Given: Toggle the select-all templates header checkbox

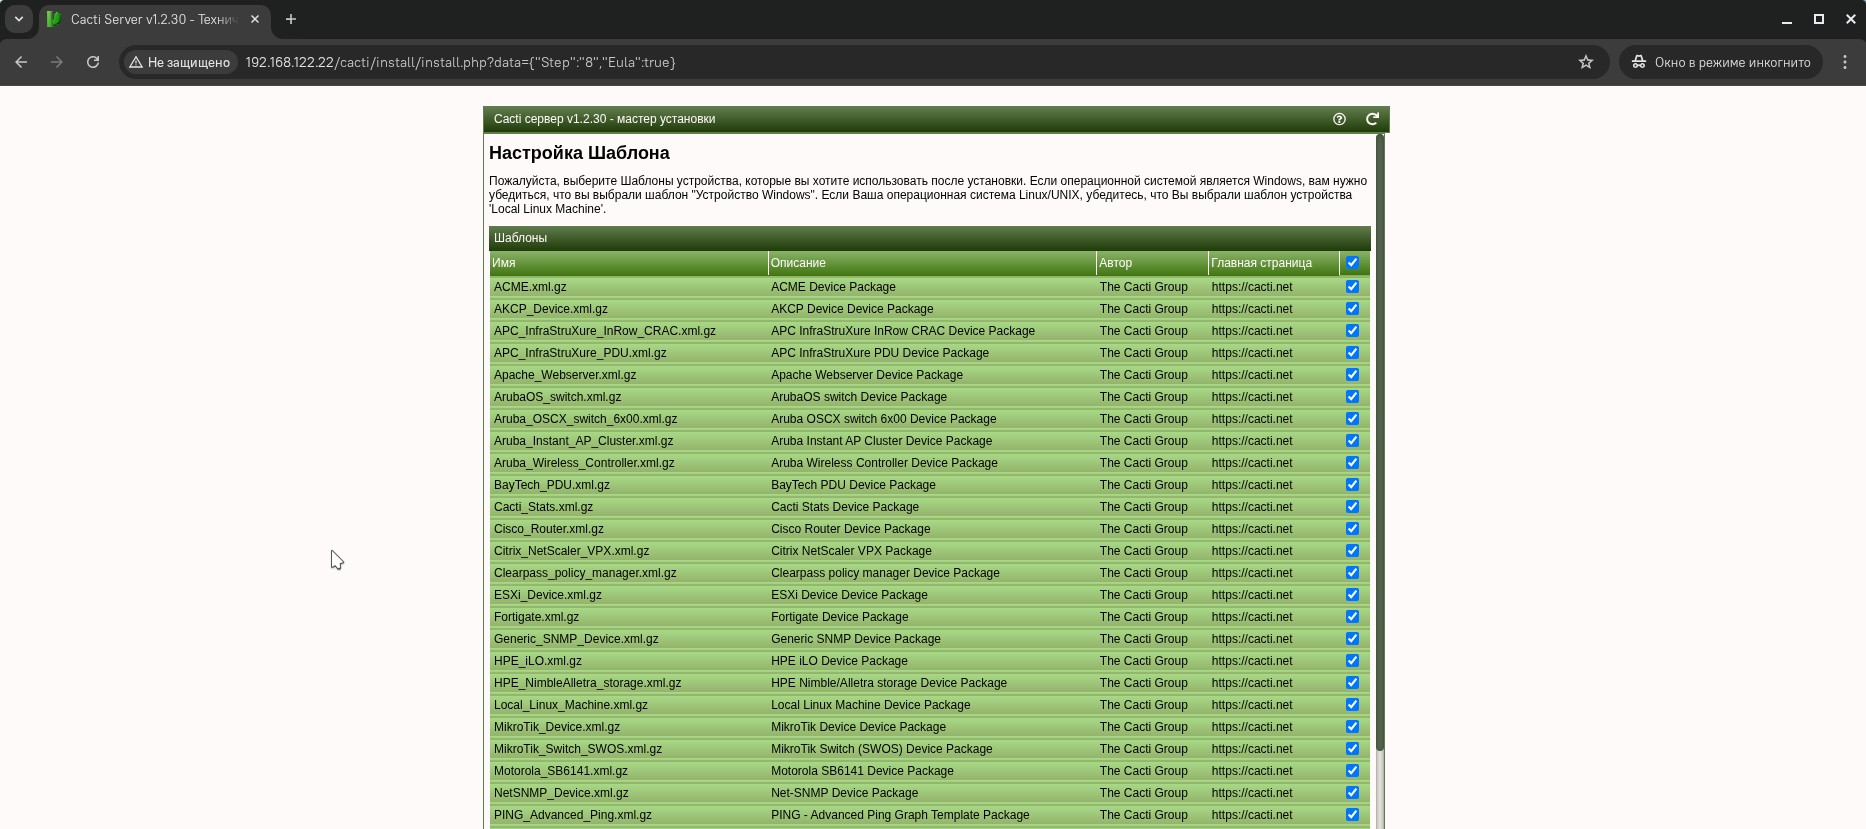Looking at the screenshot, I should coord(1352,263).
